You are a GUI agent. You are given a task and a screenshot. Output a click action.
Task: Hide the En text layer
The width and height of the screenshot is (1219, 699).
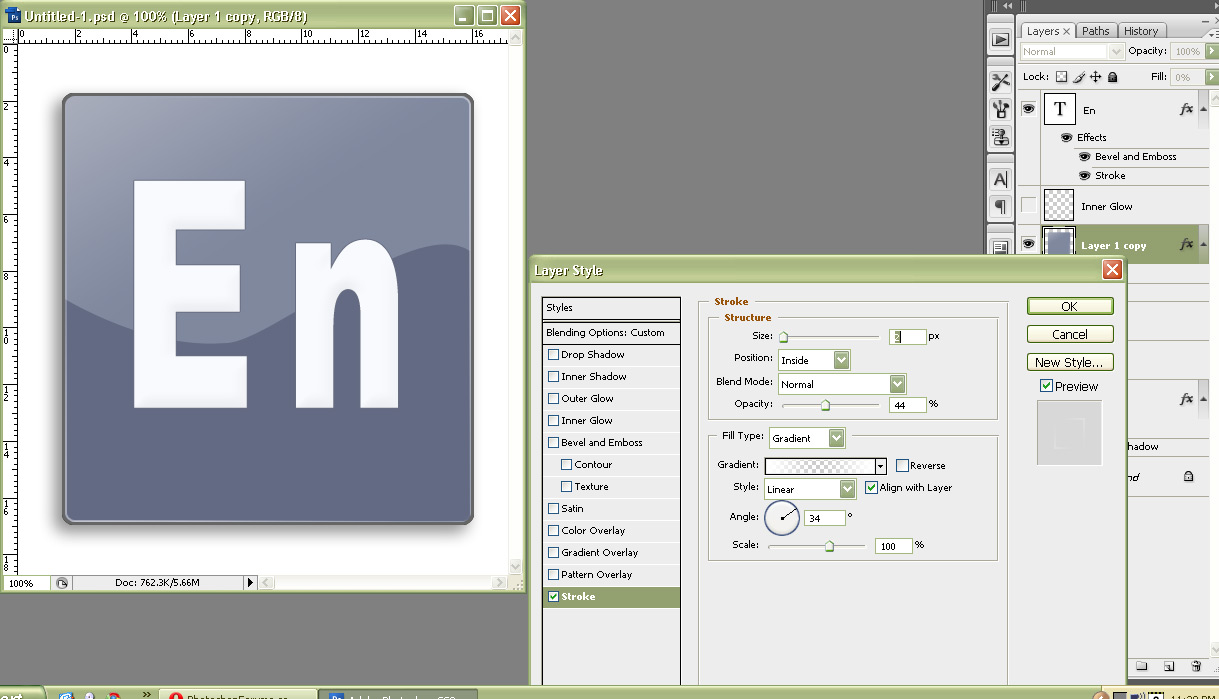(1028, 109)
